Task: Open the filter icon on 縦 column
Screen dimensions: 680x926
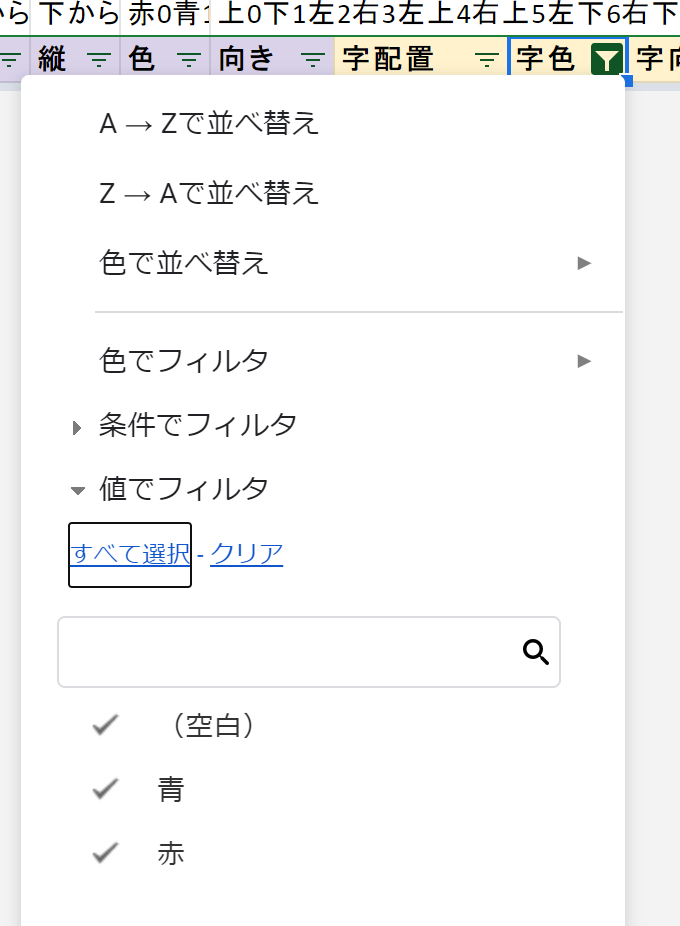Action: coord(98,60)
